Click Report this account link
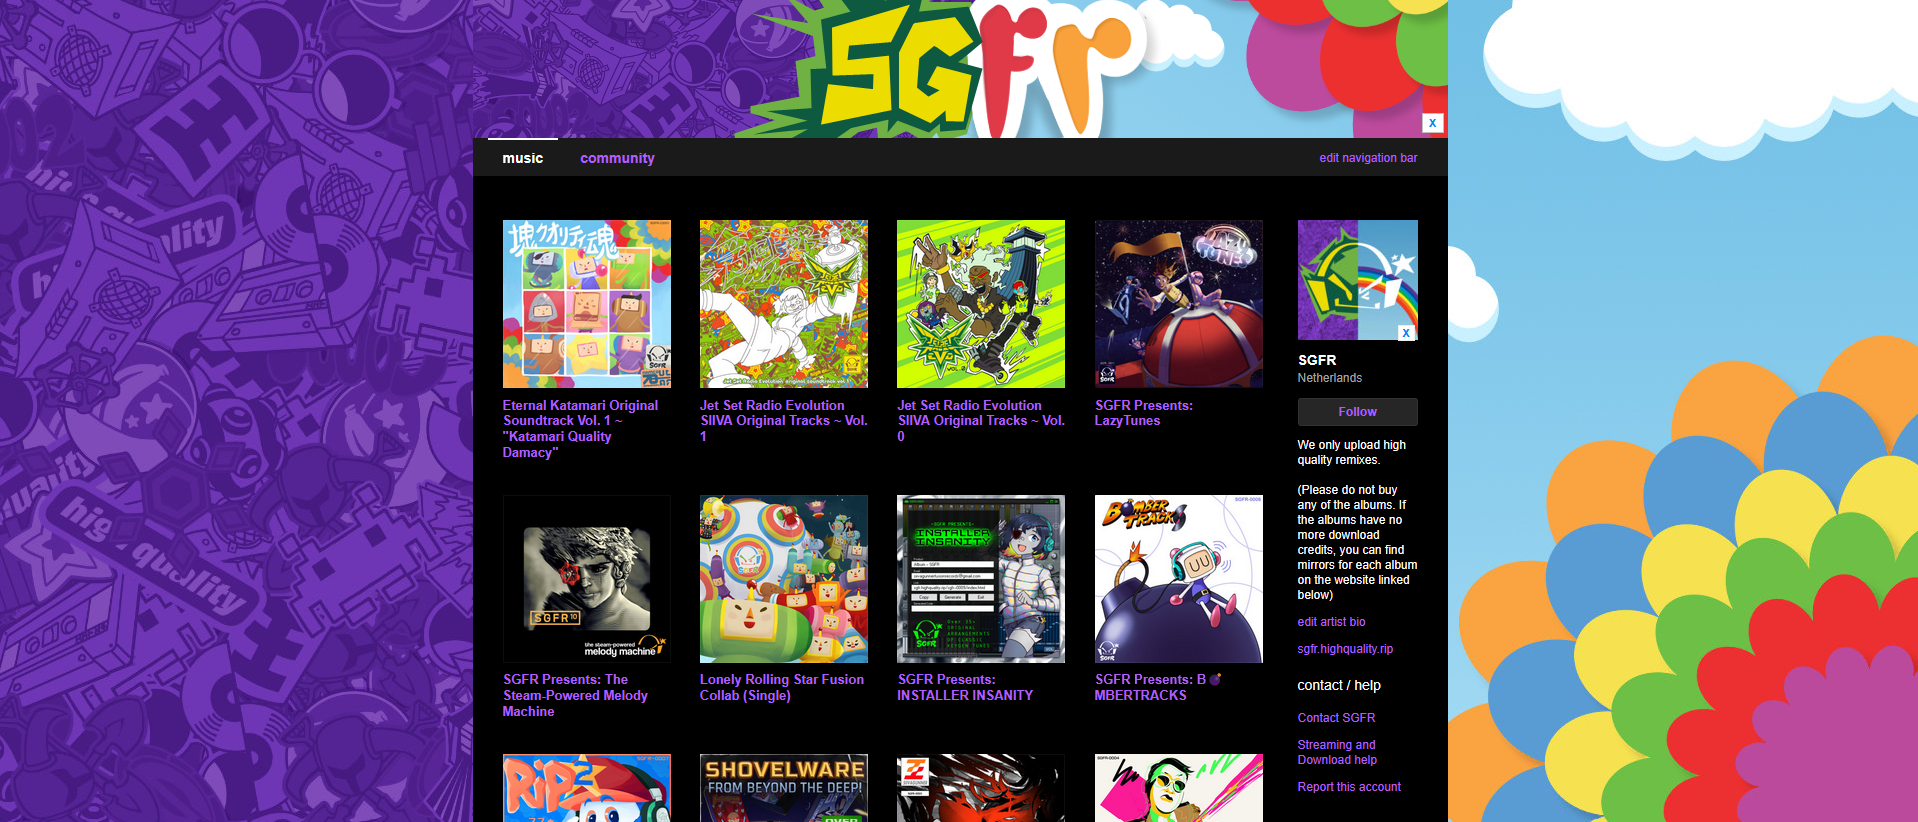The width and height of the screenshot is (1918, 822). (x=1349, y=787)
